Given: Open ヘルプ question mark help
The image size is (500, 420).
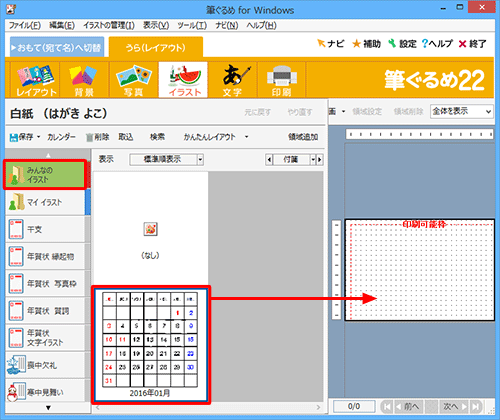Looking at the screenshot, I should coord(437,44).
